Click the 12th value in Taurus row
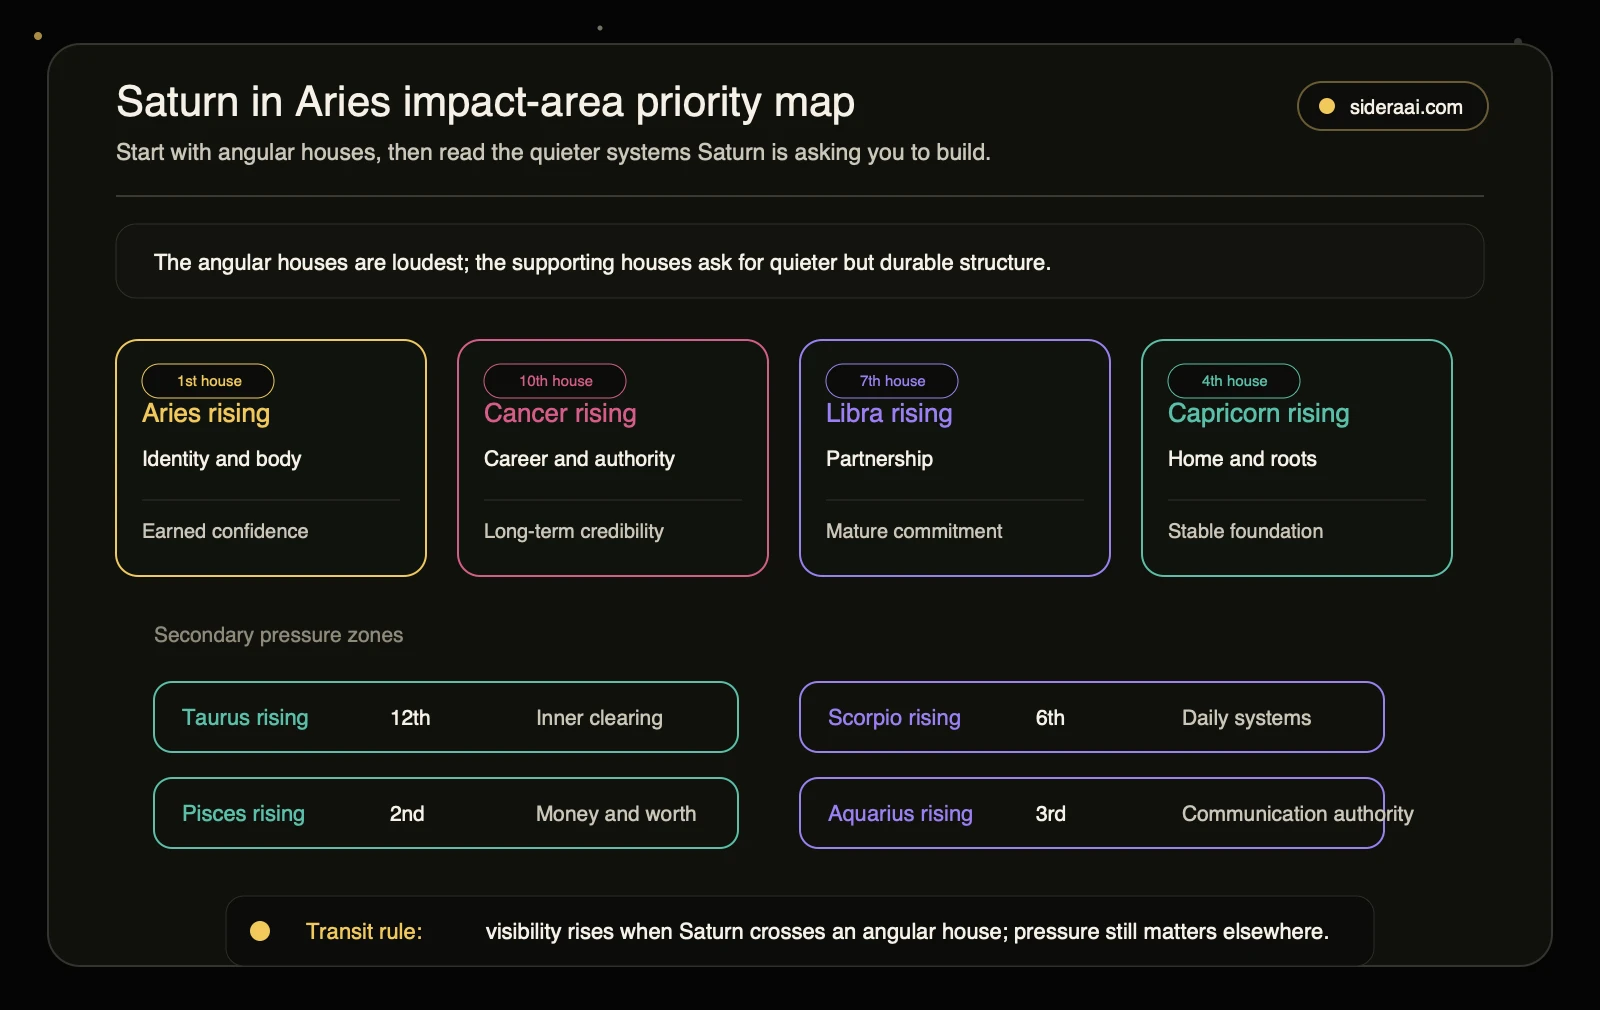The width and height of the screenshot is (1600, 1010). click(410, 718)
